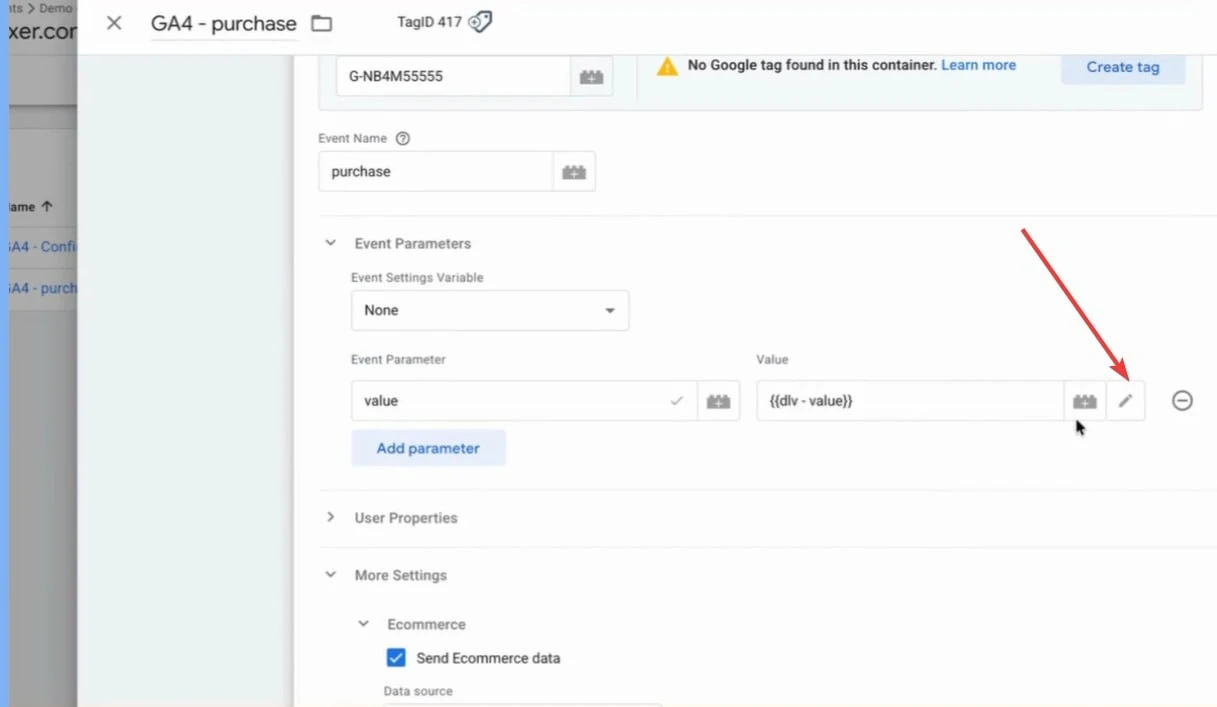Viewport: 1217px width, 707px height.
Task: Collapse the More Settings section
Action: (330, 576)
